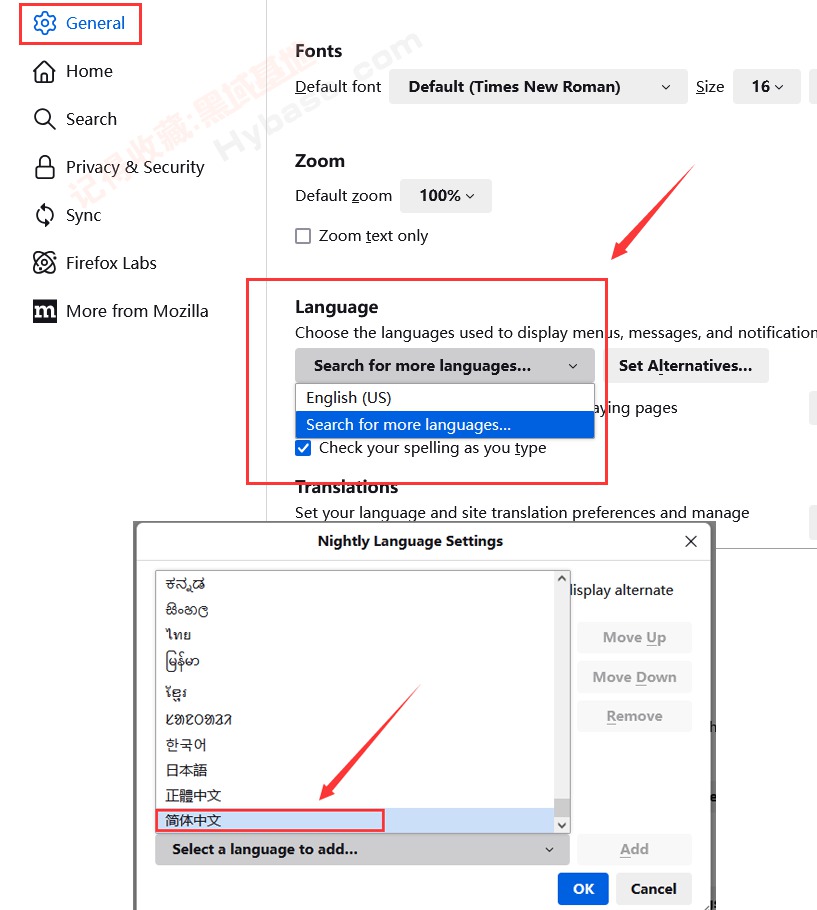Screen dimensions: 817x910
Task: Click the Mozilla 'm' logo icon
Action: click(x=45, y=311)
